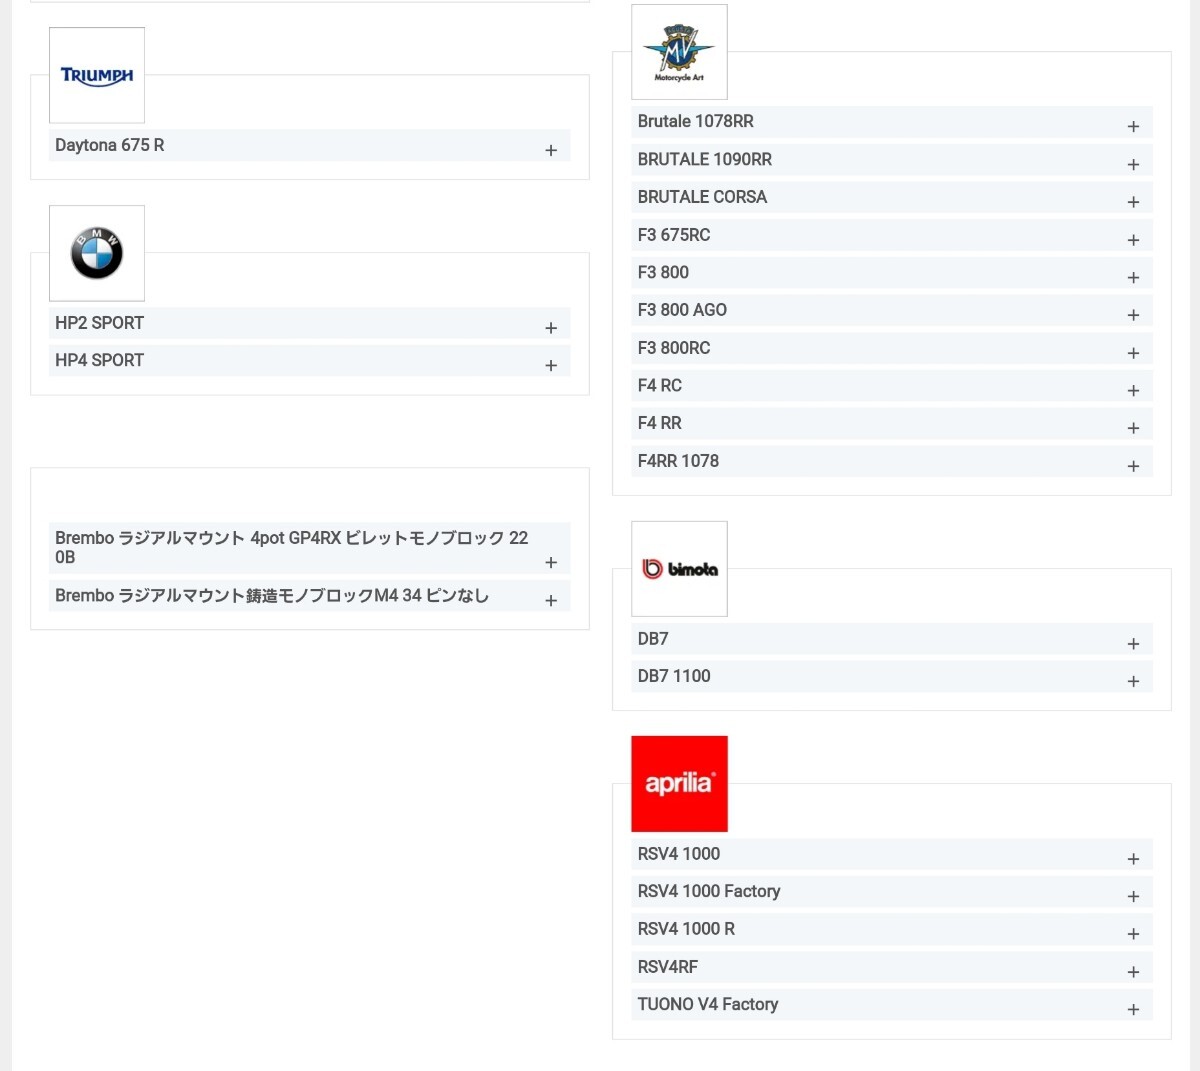Select the Brutale 1078RR label
This screenshot has height=1071, width=1200.
click(696, 121)
